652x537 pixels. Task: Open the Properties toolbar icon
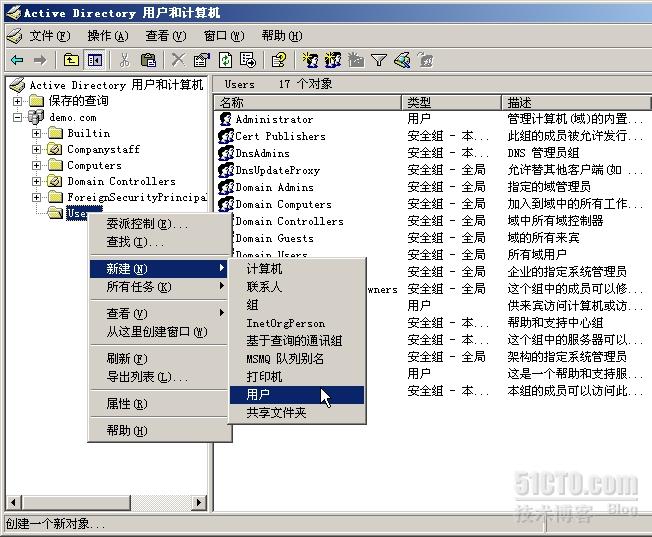pos(202,60)
